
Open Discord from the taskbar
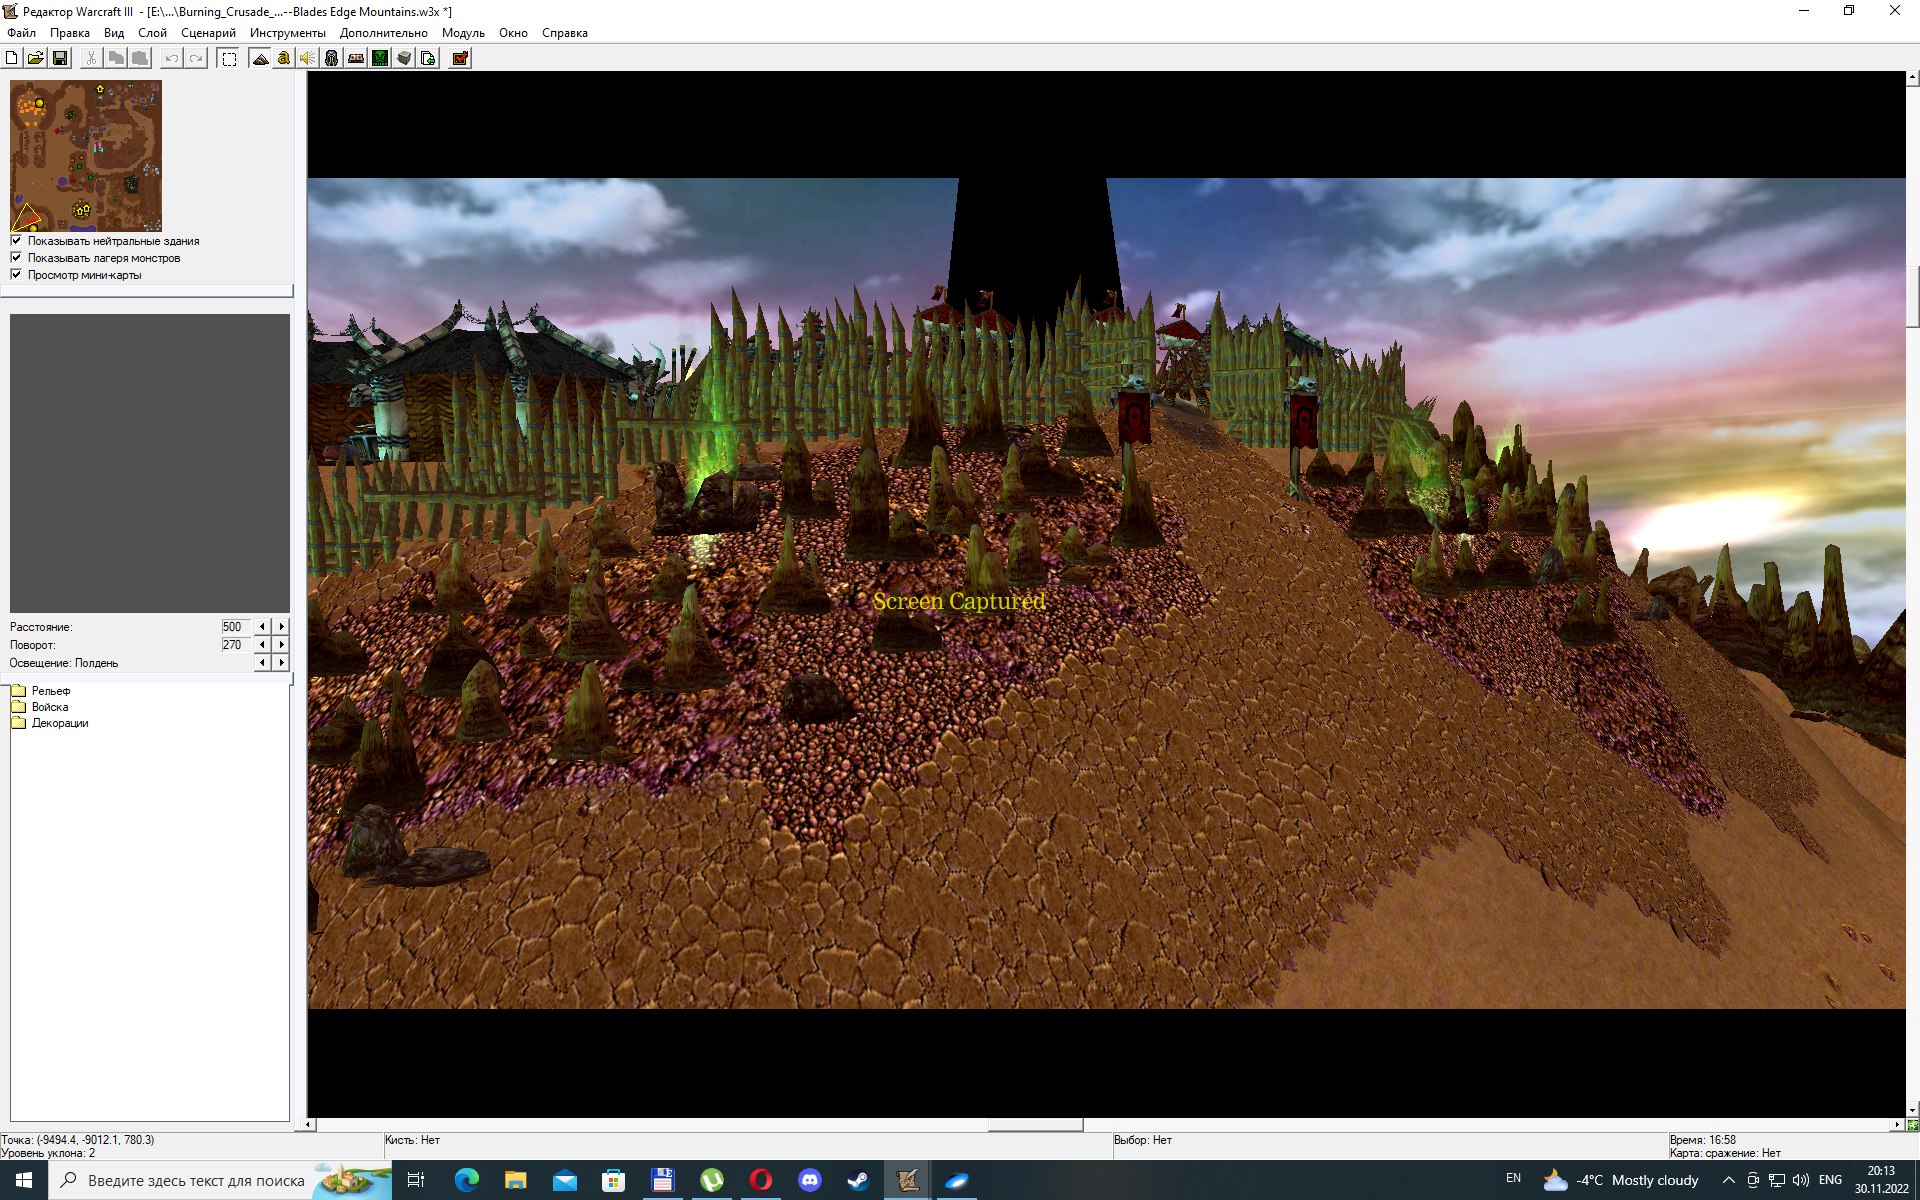pyautogui.click(x=810, y=1180)
